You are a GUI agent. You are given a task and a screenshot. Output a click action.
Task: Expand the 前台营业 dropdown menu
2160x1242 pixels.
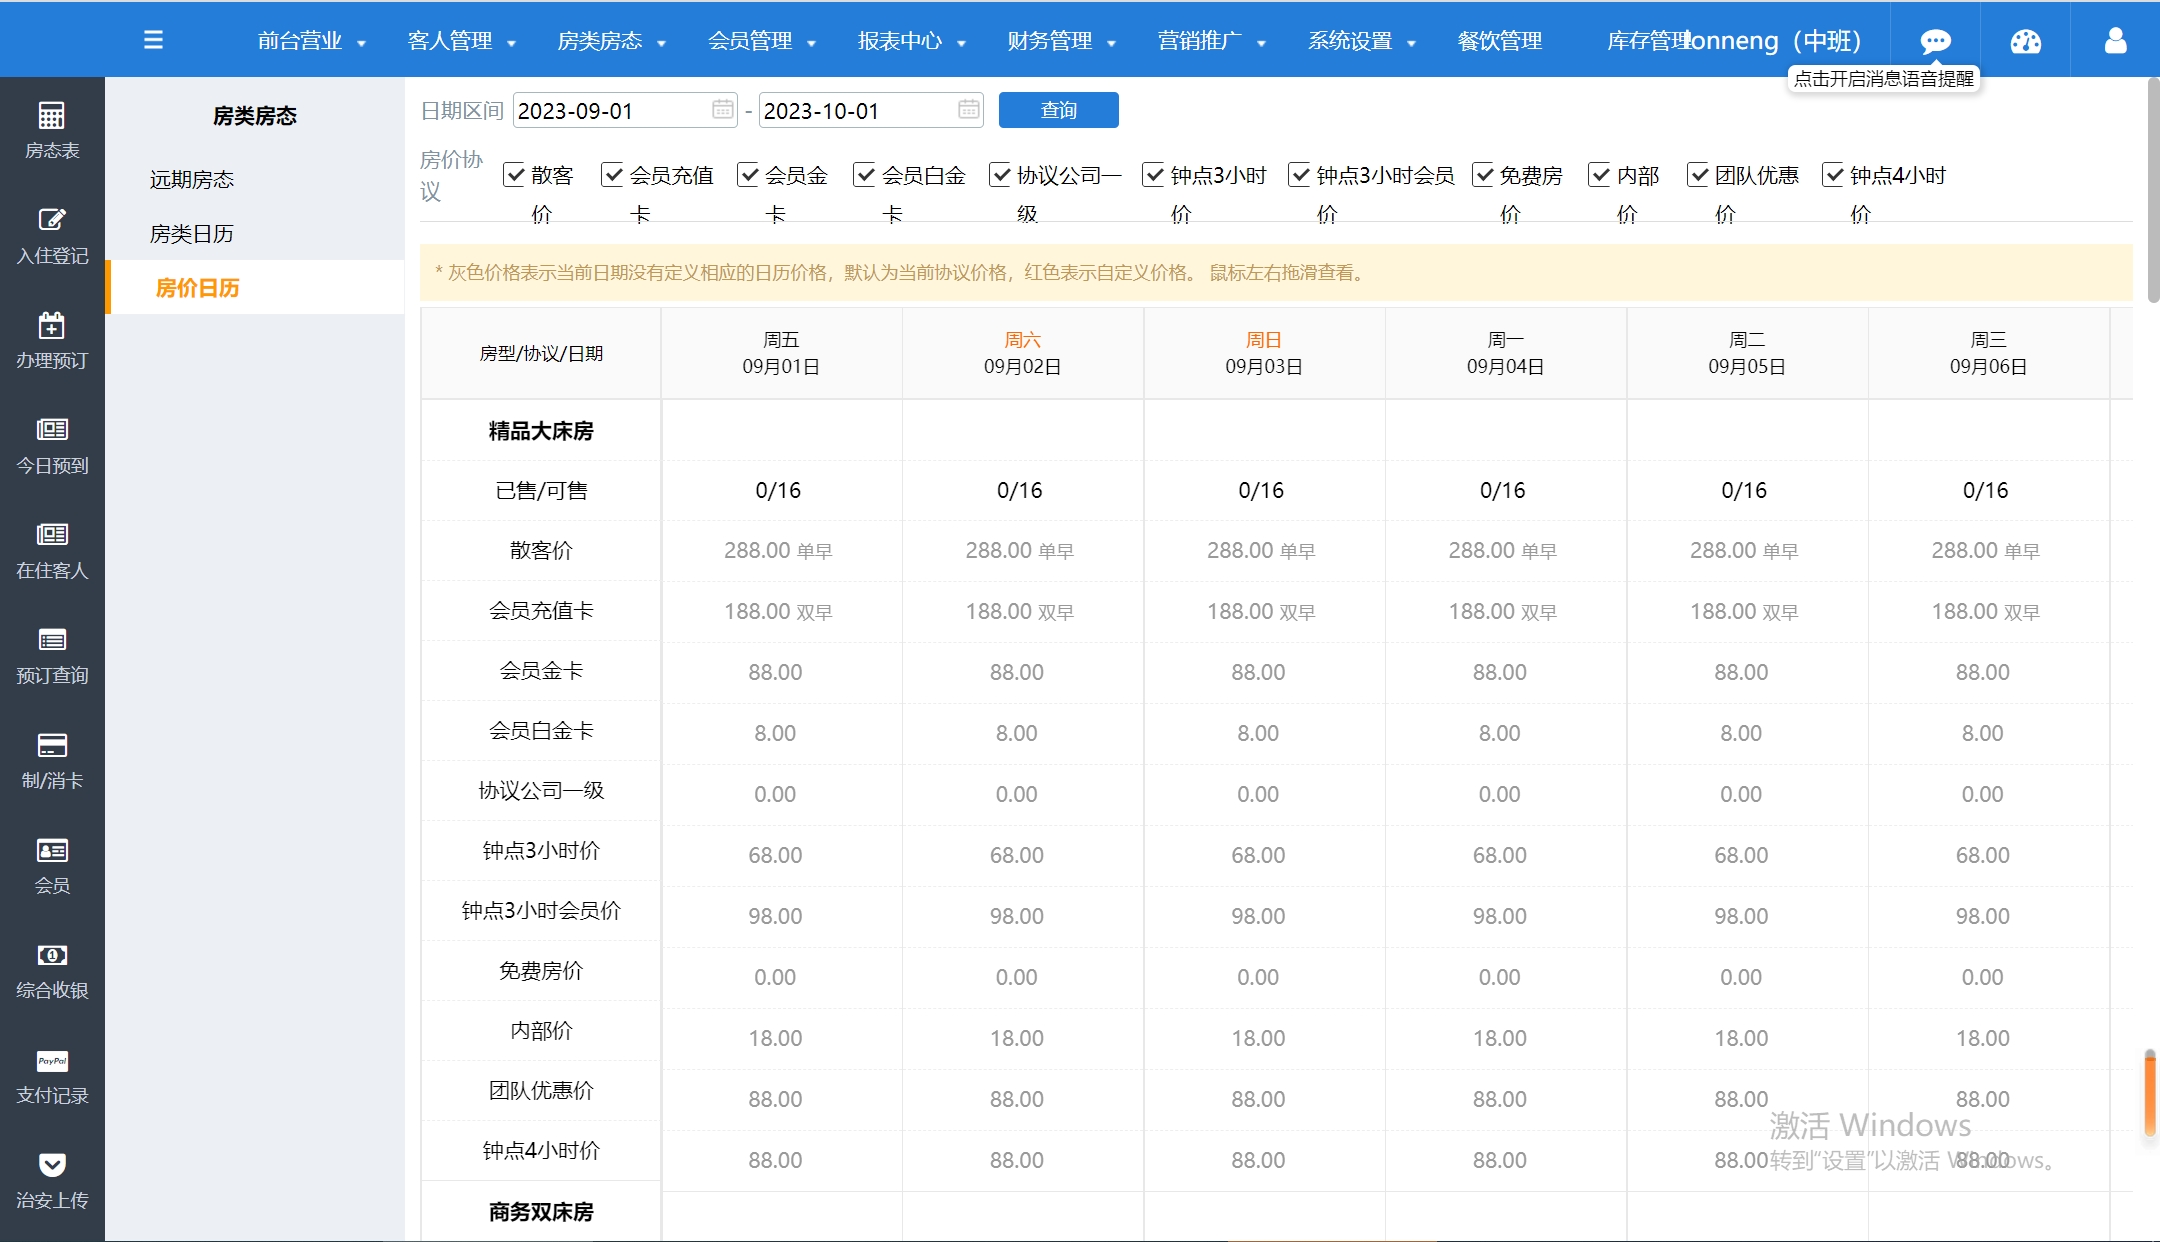tap(312, 41)
